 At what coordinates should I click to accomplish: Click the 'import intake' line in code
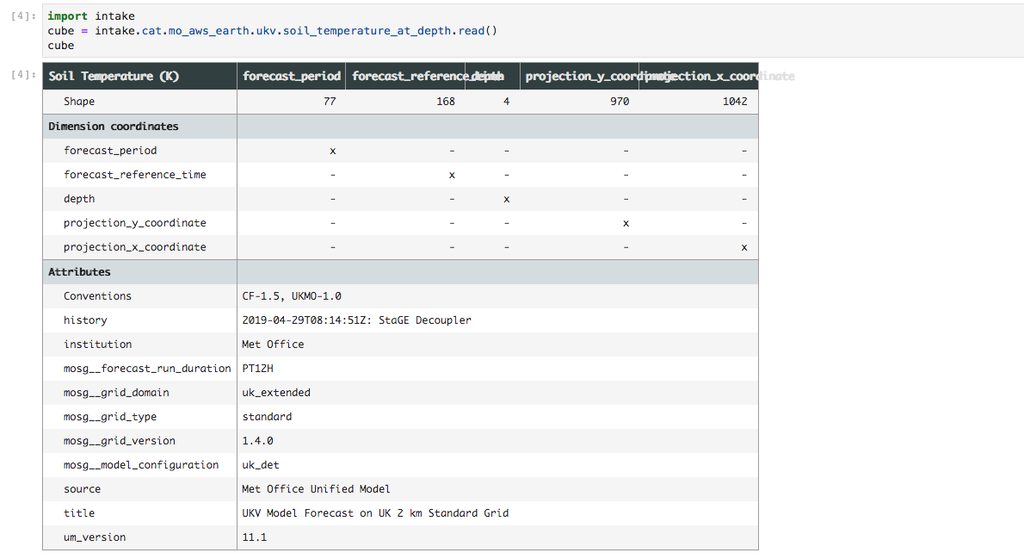91,17
